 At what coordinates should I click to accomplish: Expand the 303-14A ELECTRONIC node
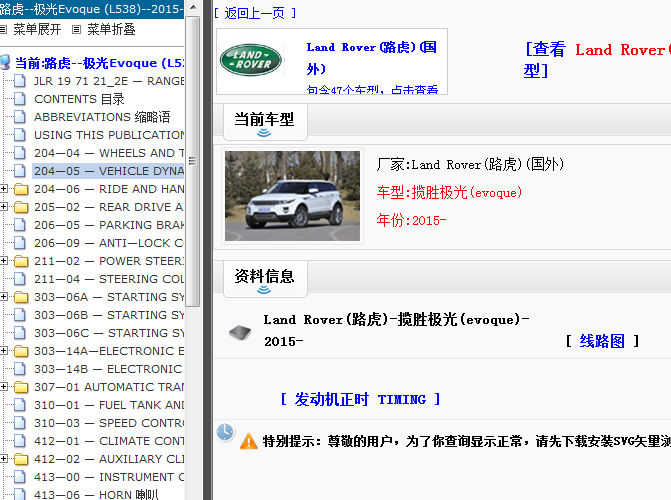(3, 350)
